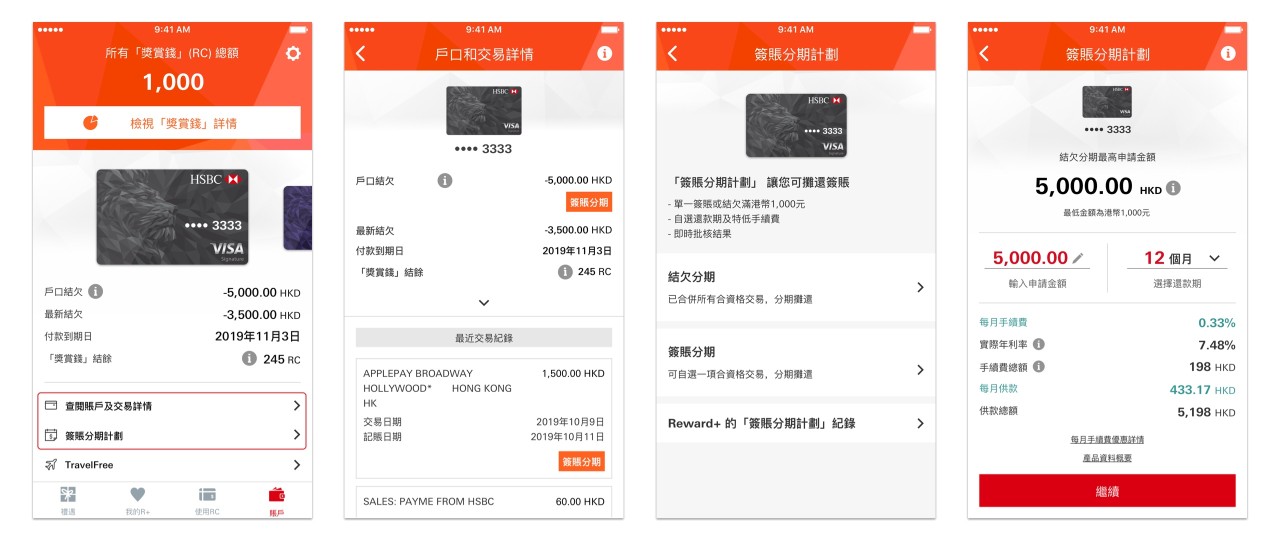Tap info icon beside 245 RC on 戶口和交易詳情 screen
Image resolution: width=1280 pixels, height=540 pixels.
(565, 271)
